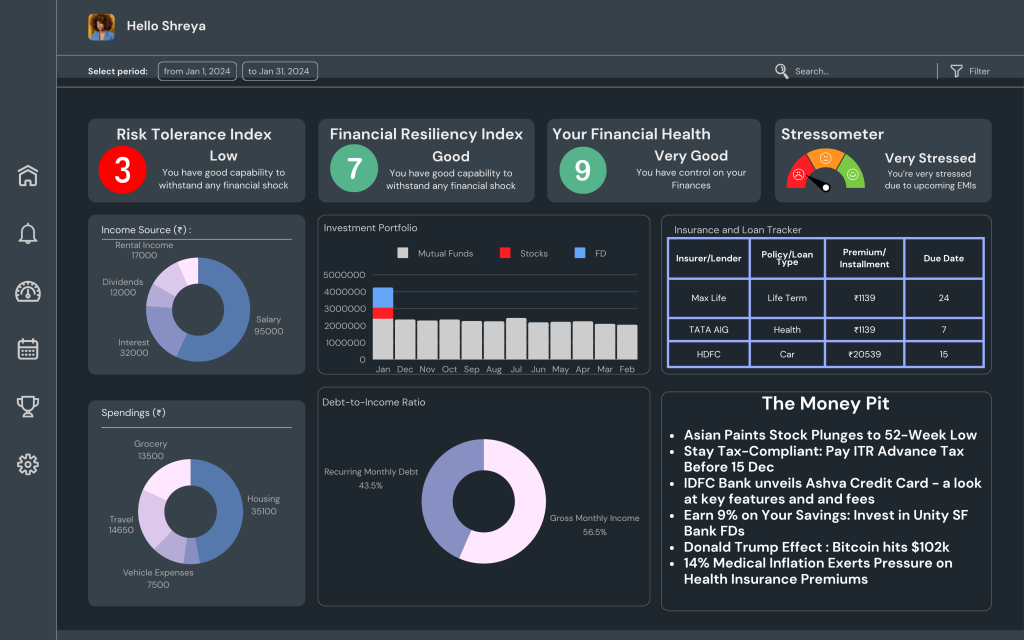Open the 'to Jan 31, 2024' date picker
1024x640 pixels.
[280, 71]
